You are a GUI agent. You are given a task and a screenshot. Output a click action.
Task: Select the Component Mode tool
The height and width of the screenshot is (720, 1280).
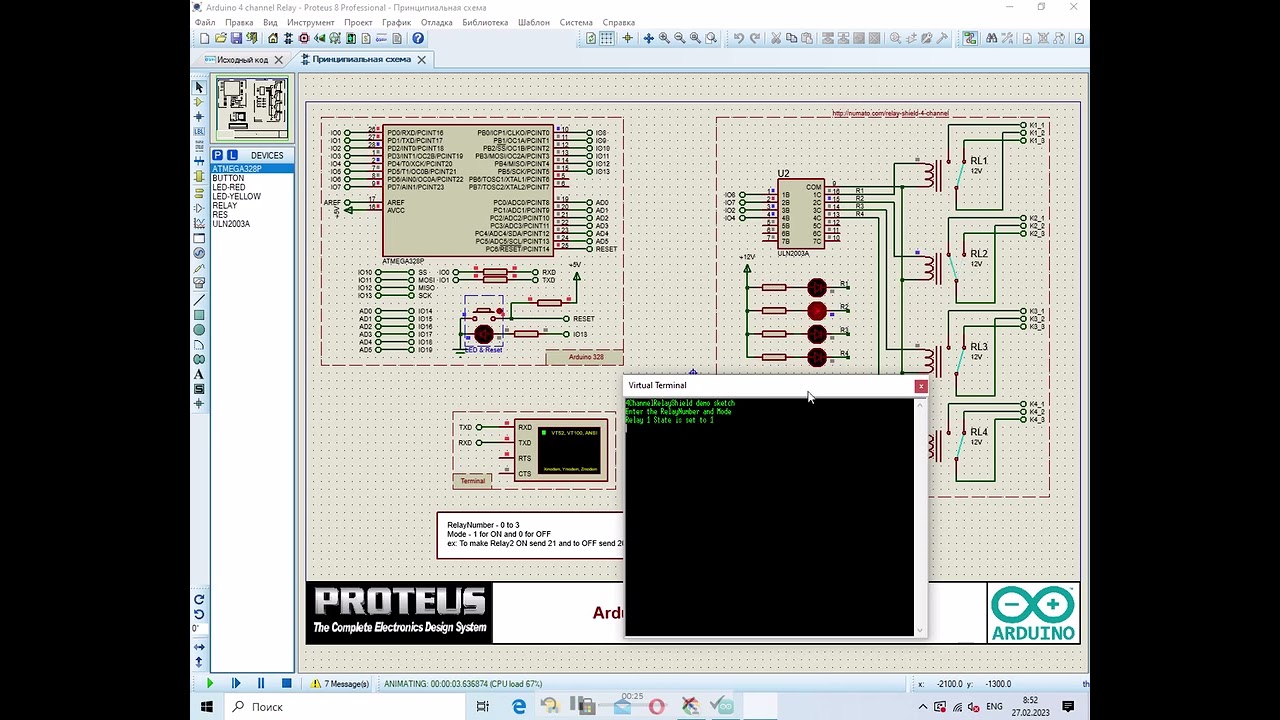click(199, 102)
